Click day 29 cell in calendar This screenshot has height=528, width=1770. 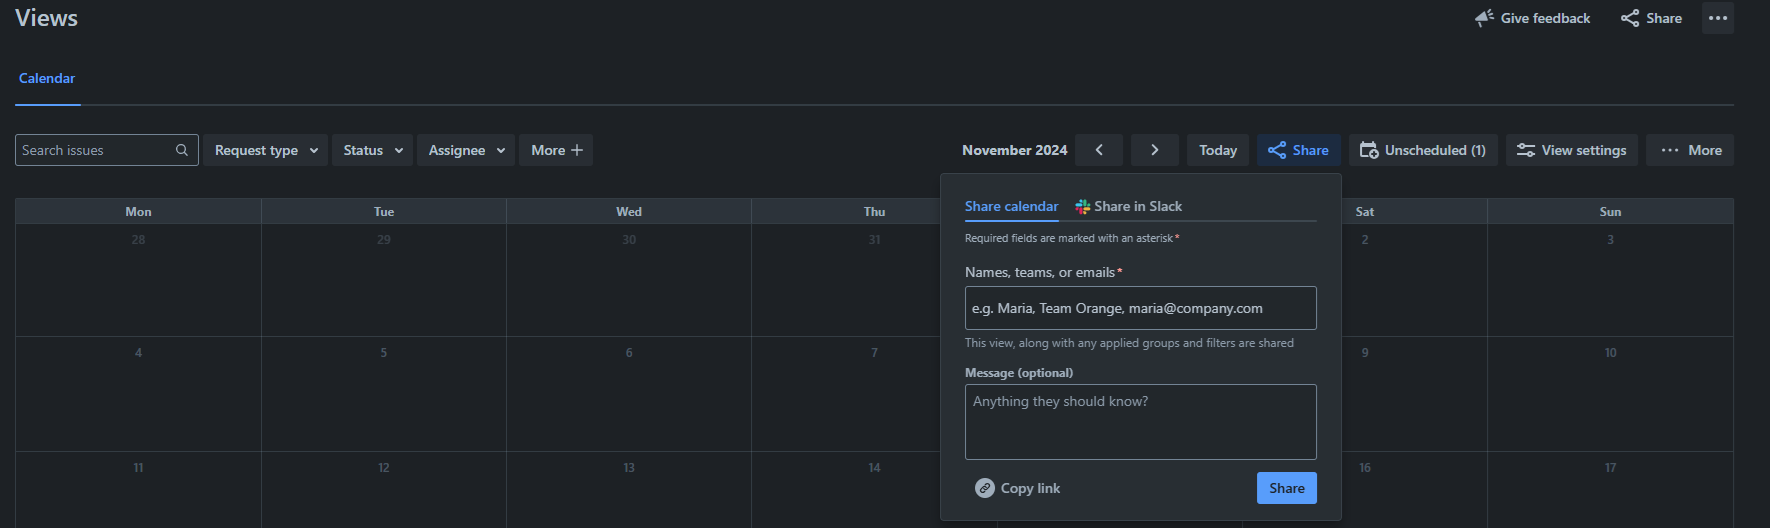pyautogui.click(x=384, y=280)
